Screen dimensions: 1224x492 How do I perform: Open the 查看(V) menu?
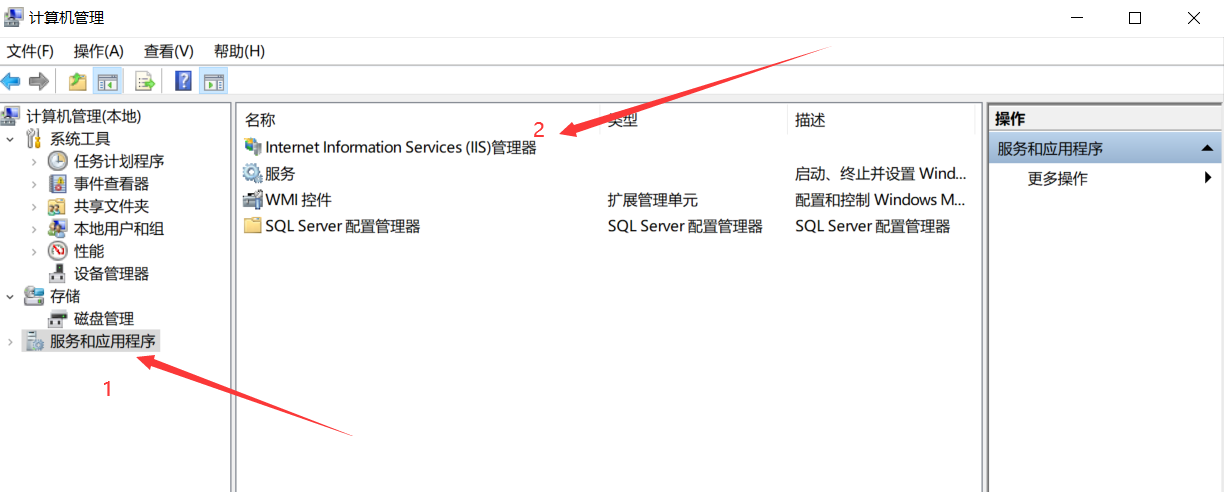point(169,51)
